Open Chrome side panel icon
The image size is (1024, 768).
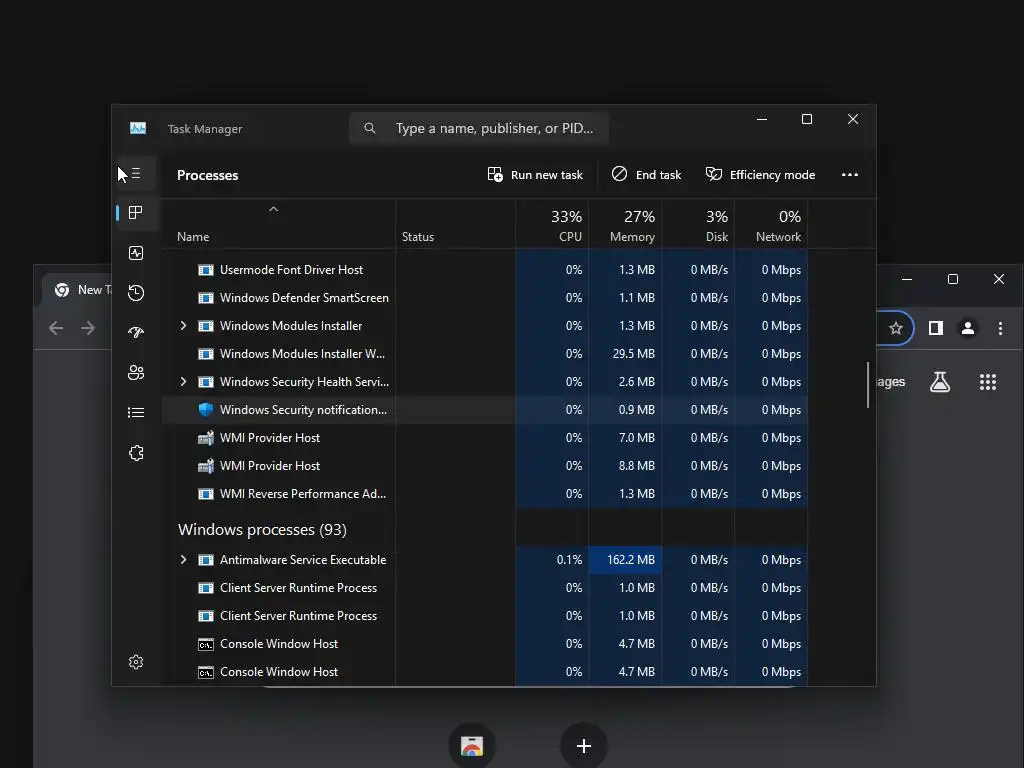click(x=936, y=328)
